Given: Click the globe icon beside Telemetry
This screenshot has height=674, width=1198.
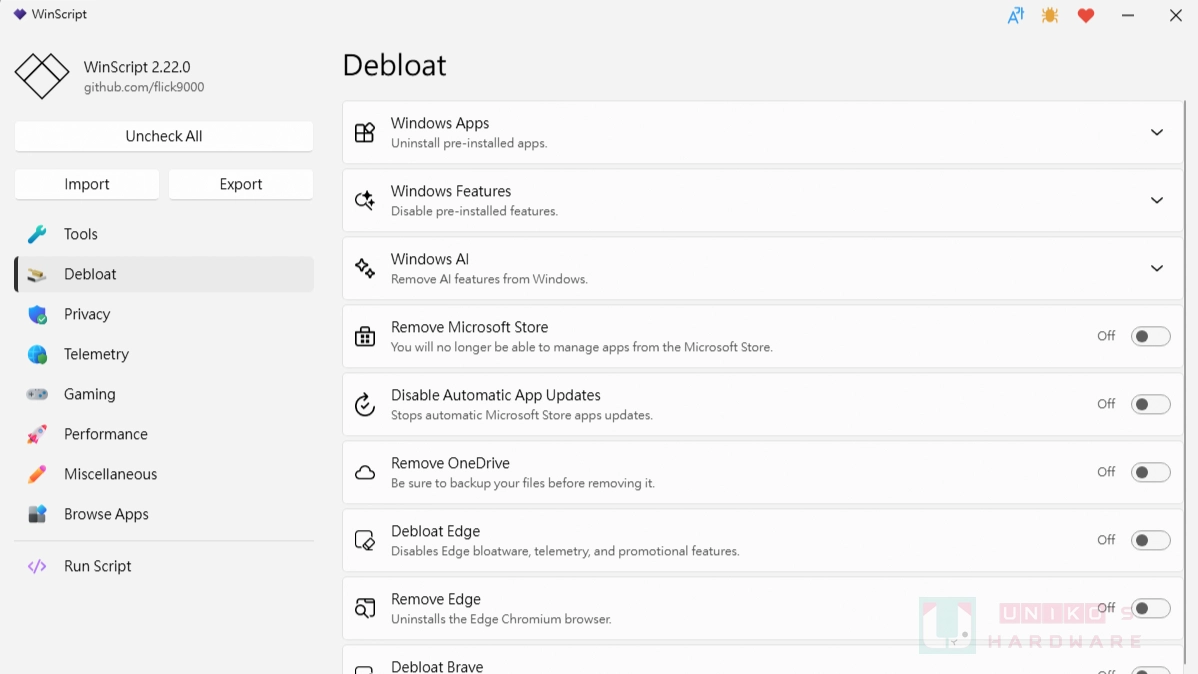Looking at the screenshot, I should (x=37, y=354).
